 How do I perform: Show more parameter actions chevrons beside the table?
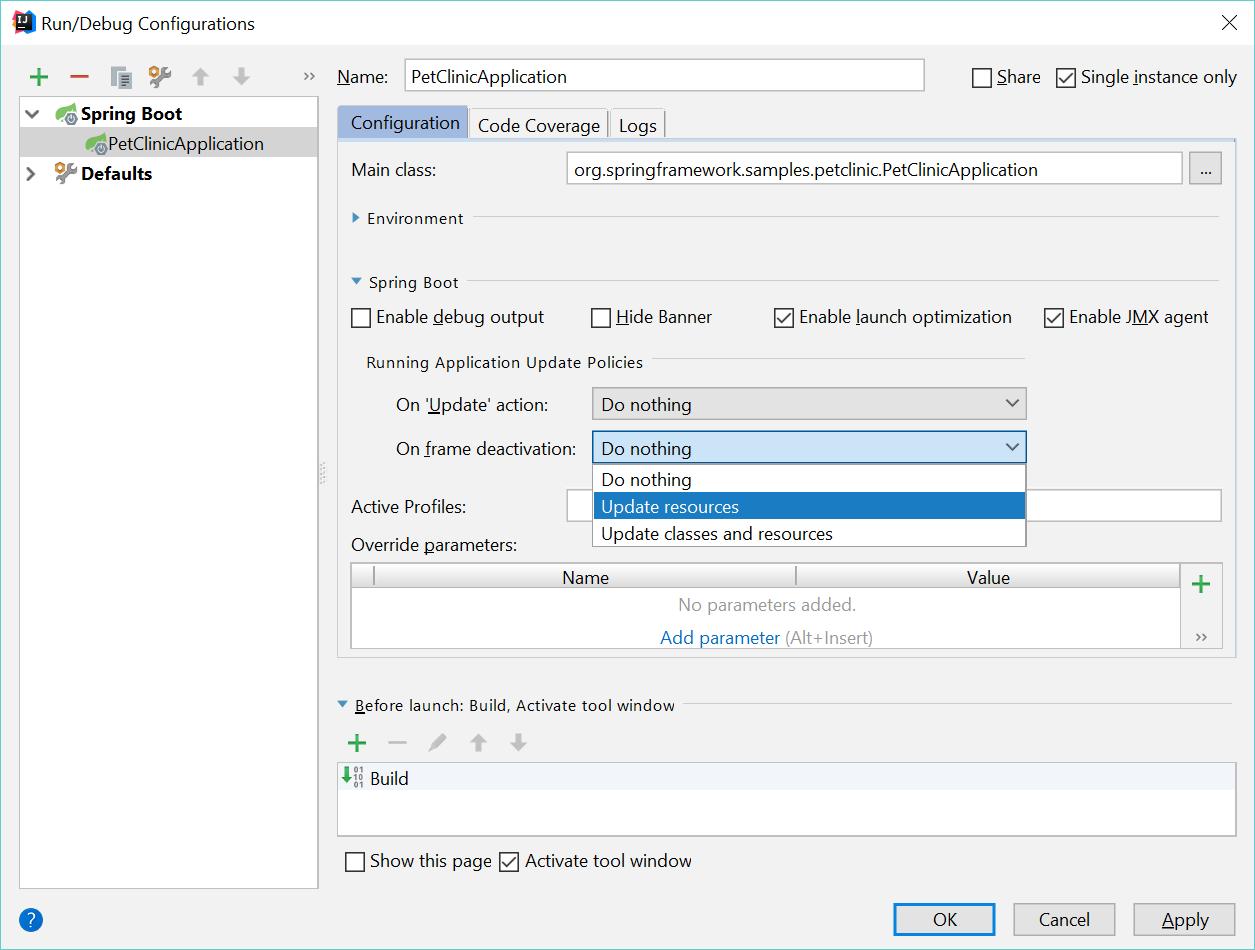click(1201, 636)
